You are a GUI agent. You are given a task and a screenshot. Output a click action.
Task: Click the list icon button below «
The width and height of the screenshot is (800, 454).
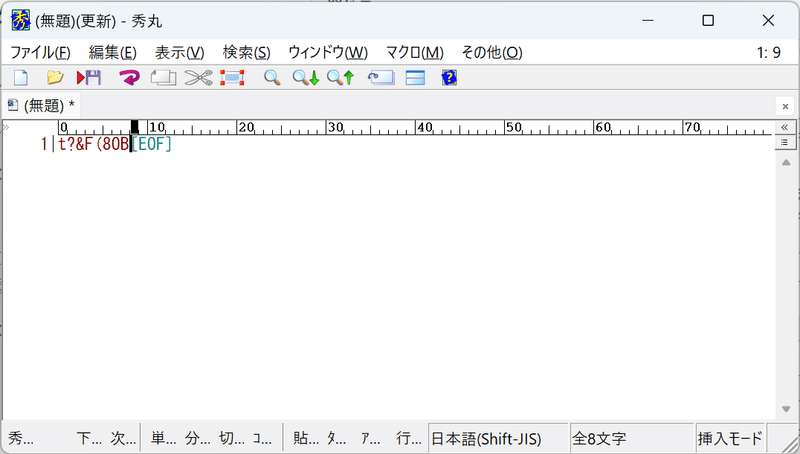785,142
